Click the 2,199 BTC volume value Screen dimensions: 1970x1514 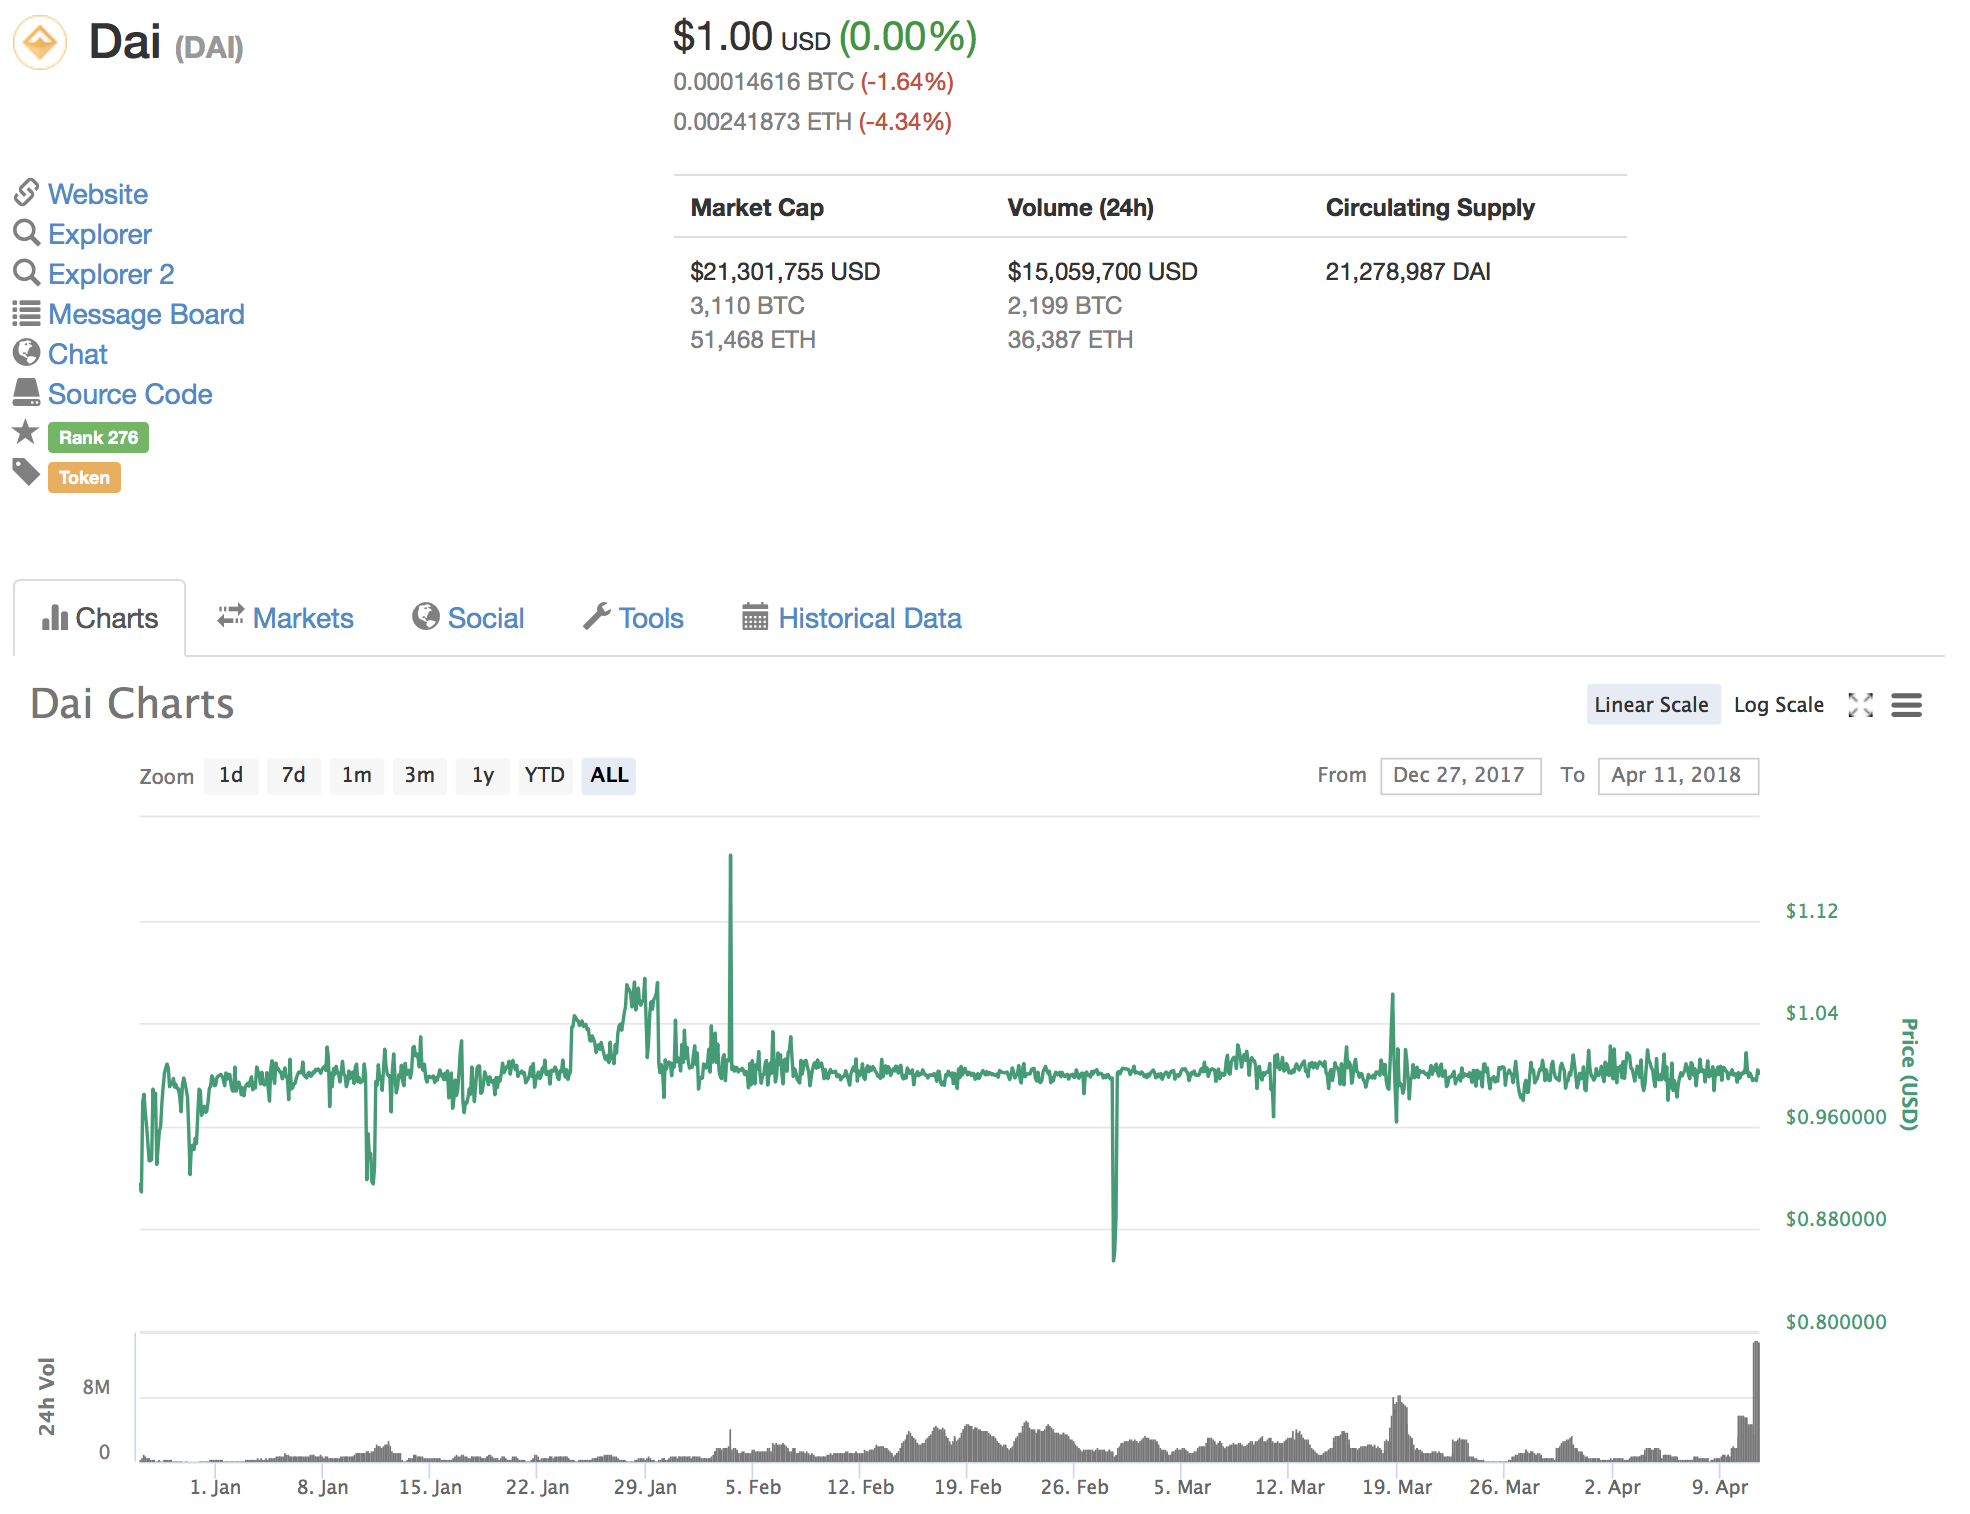[1064, 305]
